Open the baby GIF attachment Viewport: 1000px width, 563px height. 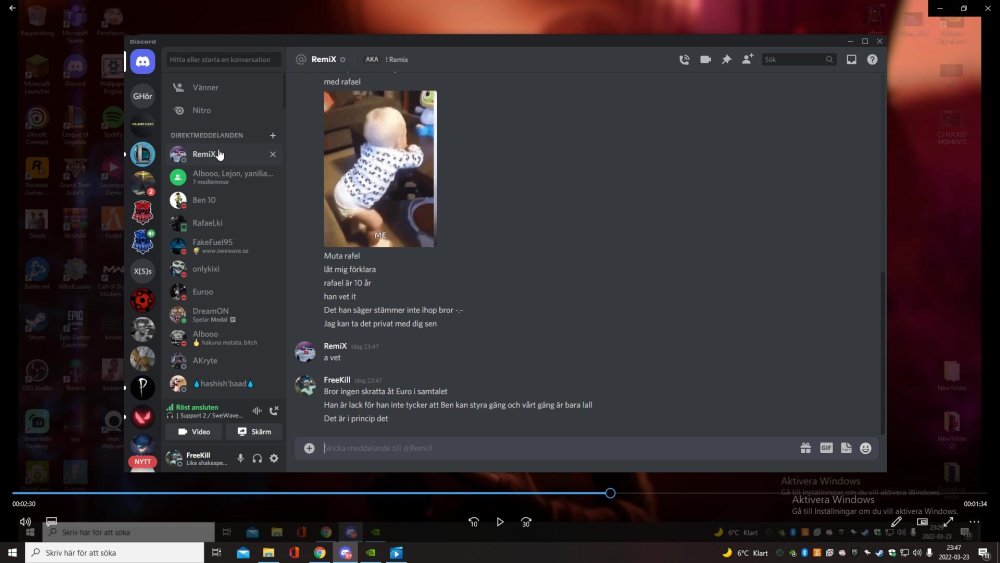[380, 168]
